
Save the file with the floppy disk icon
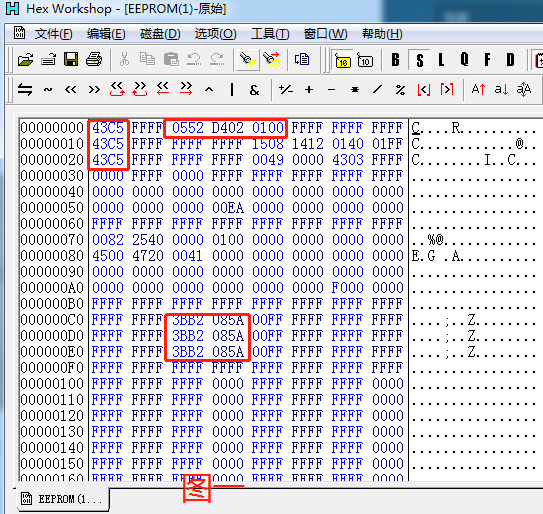point(71,60)
